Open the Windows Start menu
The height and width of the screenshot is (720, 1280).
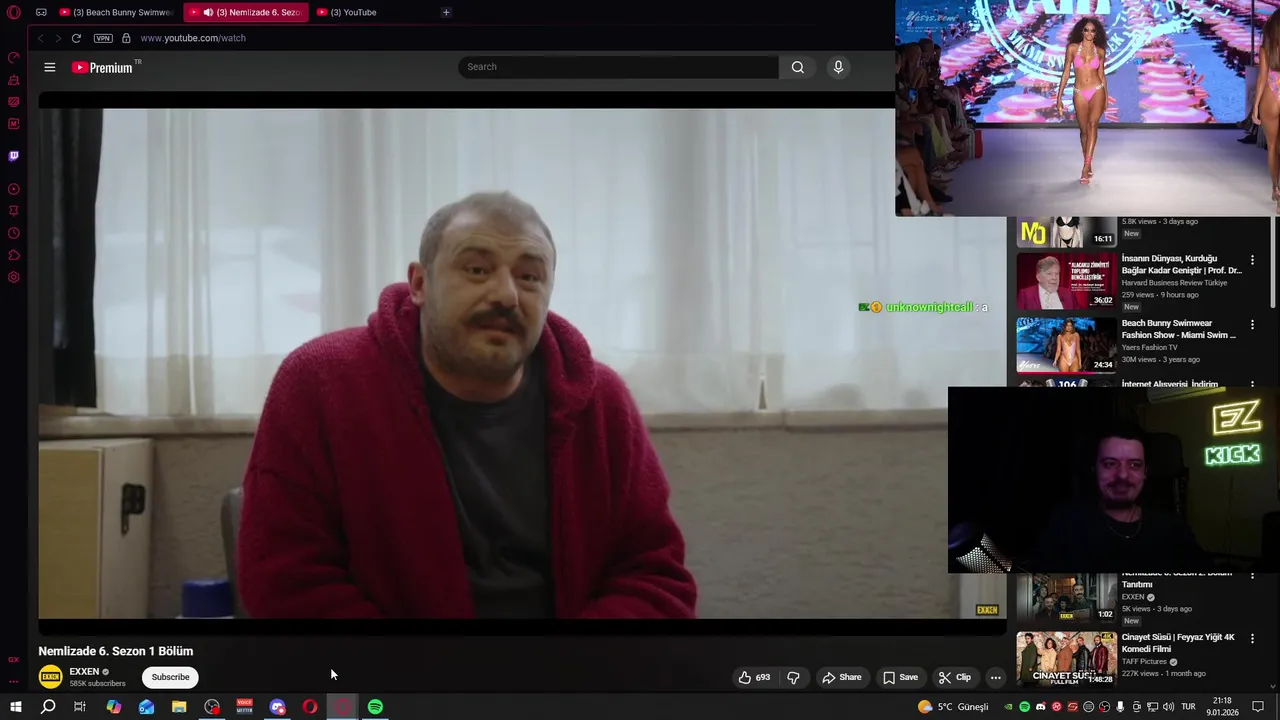pos(16,707)
